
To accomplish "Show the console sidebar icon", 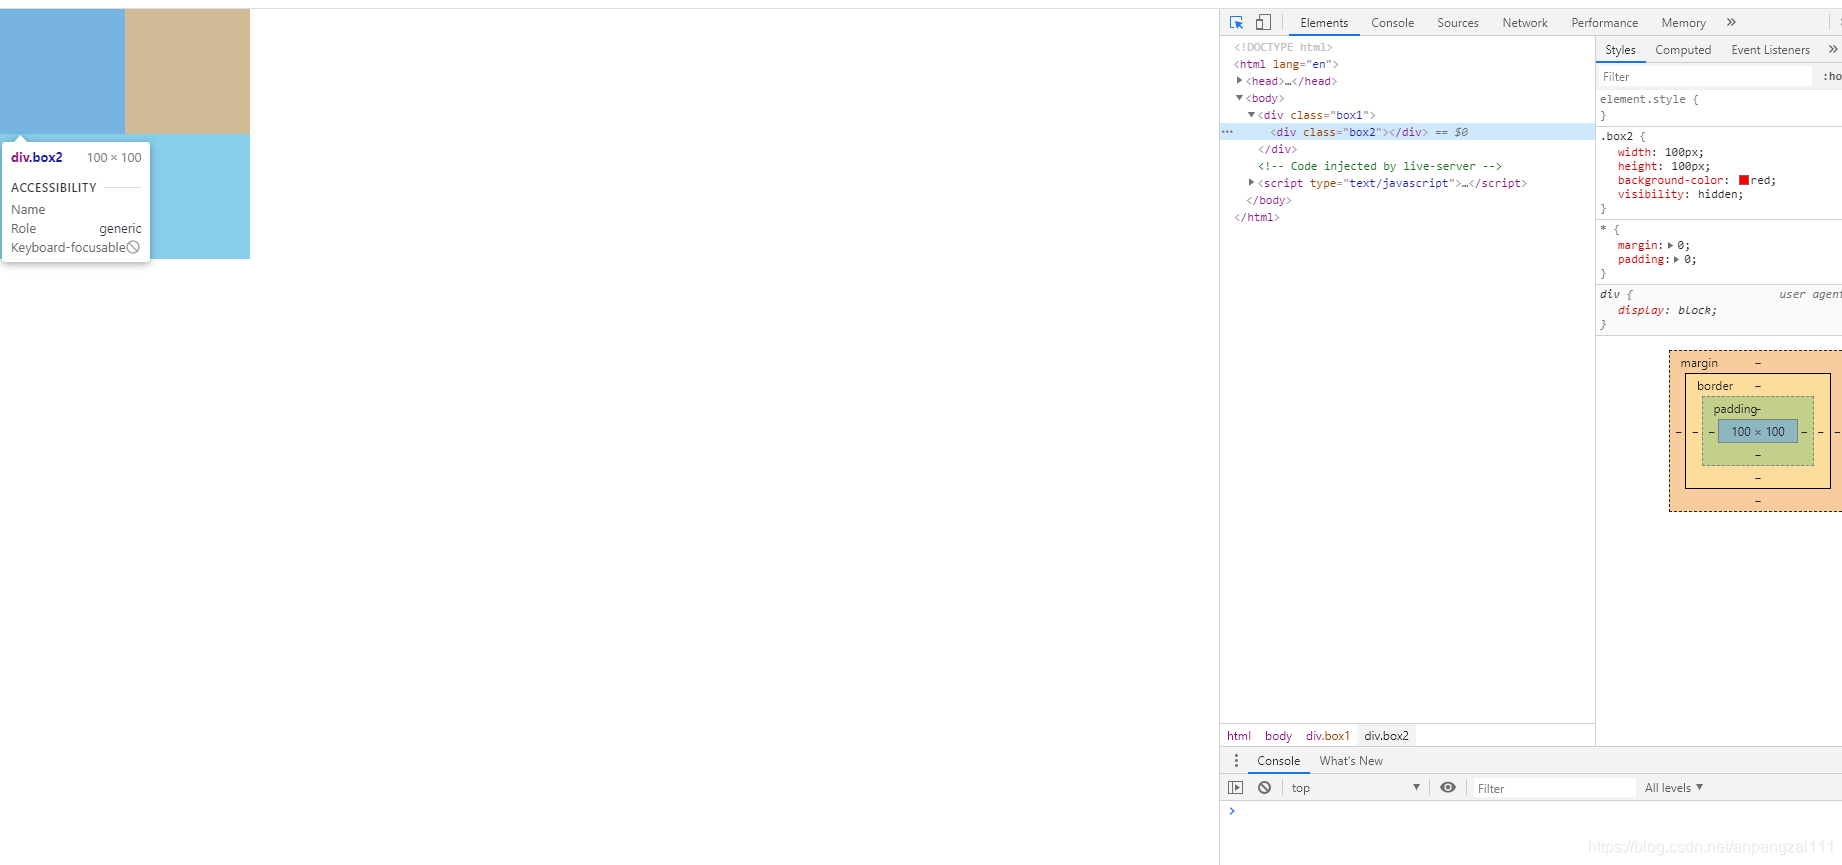I will coord(1236,788).
